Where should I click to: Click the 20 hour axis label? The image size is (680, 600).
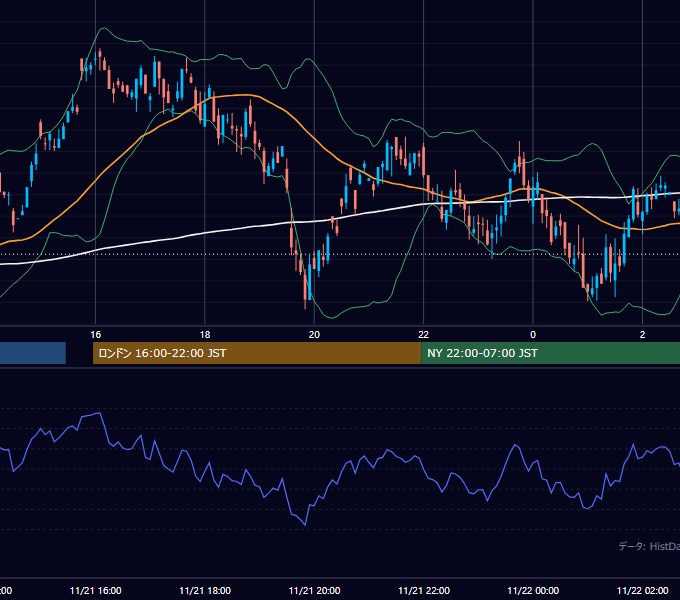coord(314,335)
